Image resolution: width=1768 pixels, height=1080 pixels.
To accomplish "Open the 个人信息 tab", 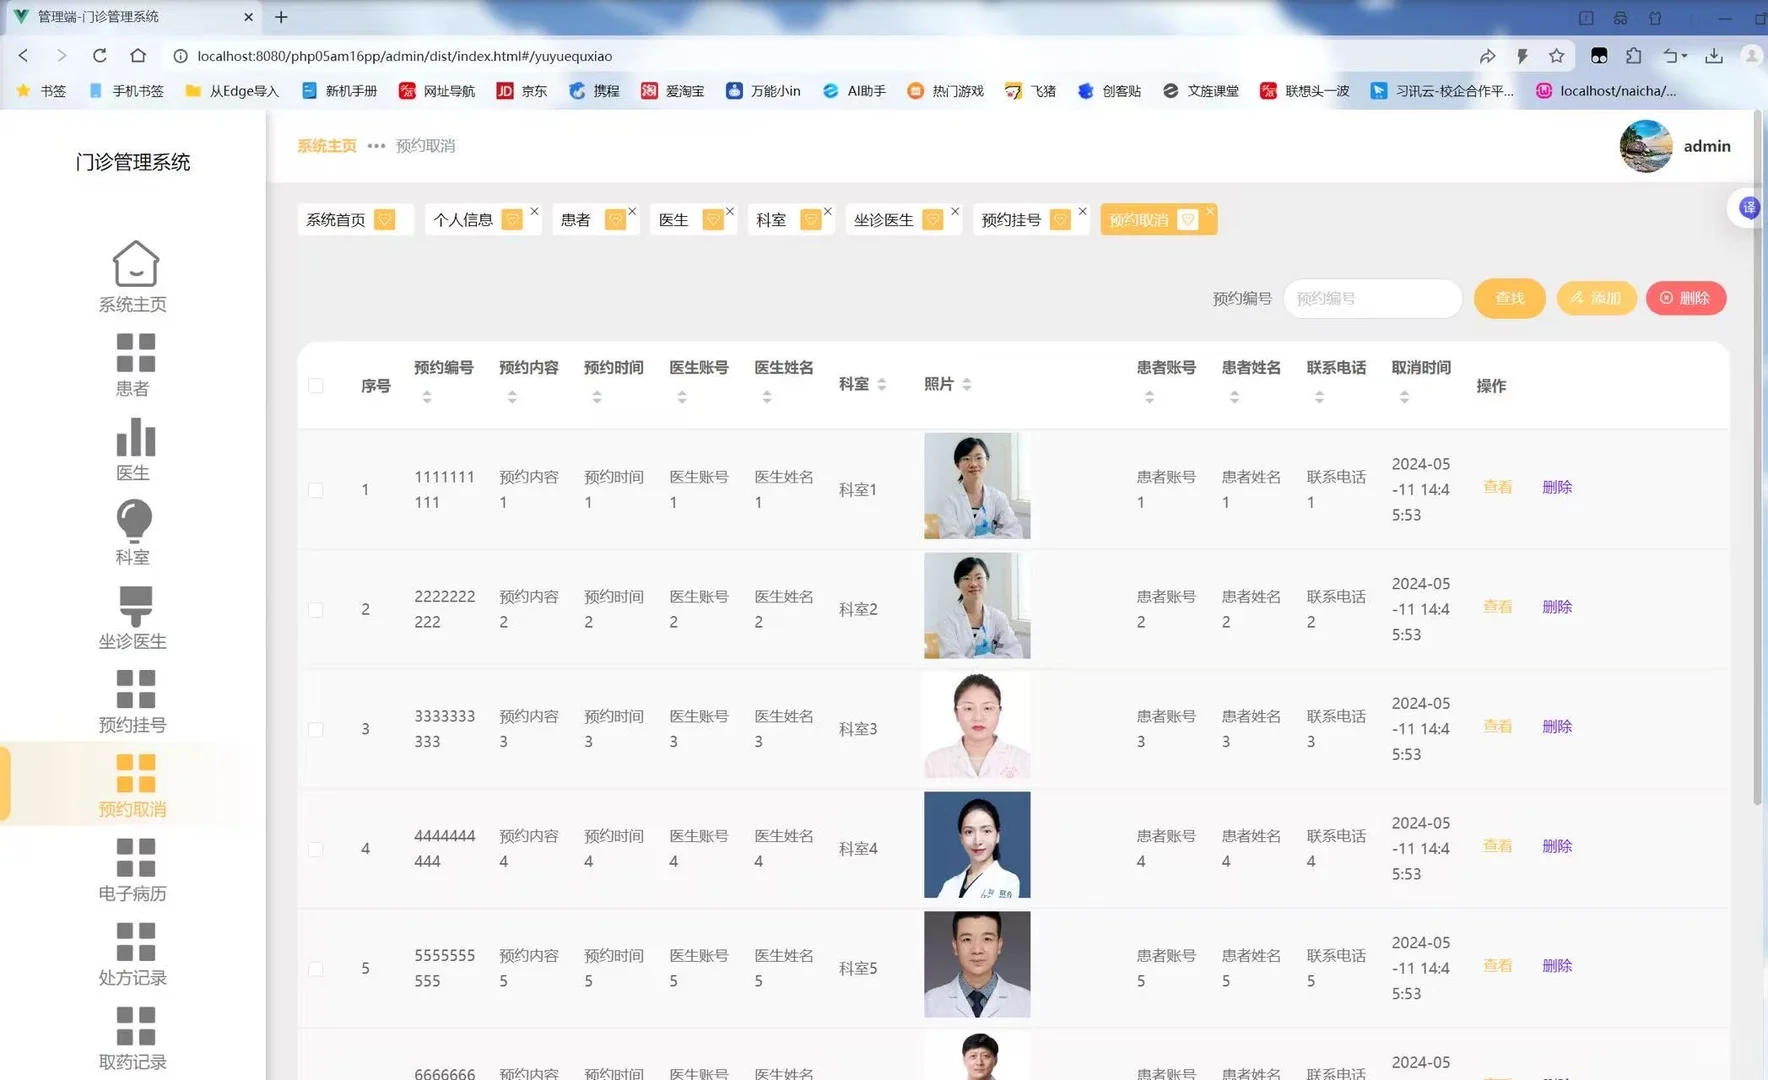I will [466, 219].
